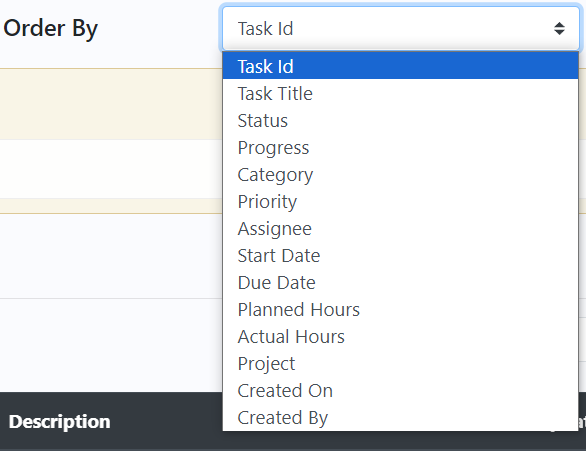
Task: Click the Description column header
Action: point(59,421)
